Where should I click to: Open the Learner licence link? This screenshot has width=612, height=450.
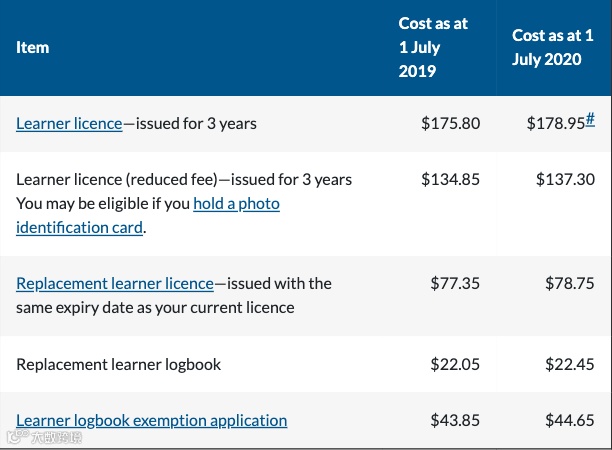pyautogui.click(x=69, y=124)
